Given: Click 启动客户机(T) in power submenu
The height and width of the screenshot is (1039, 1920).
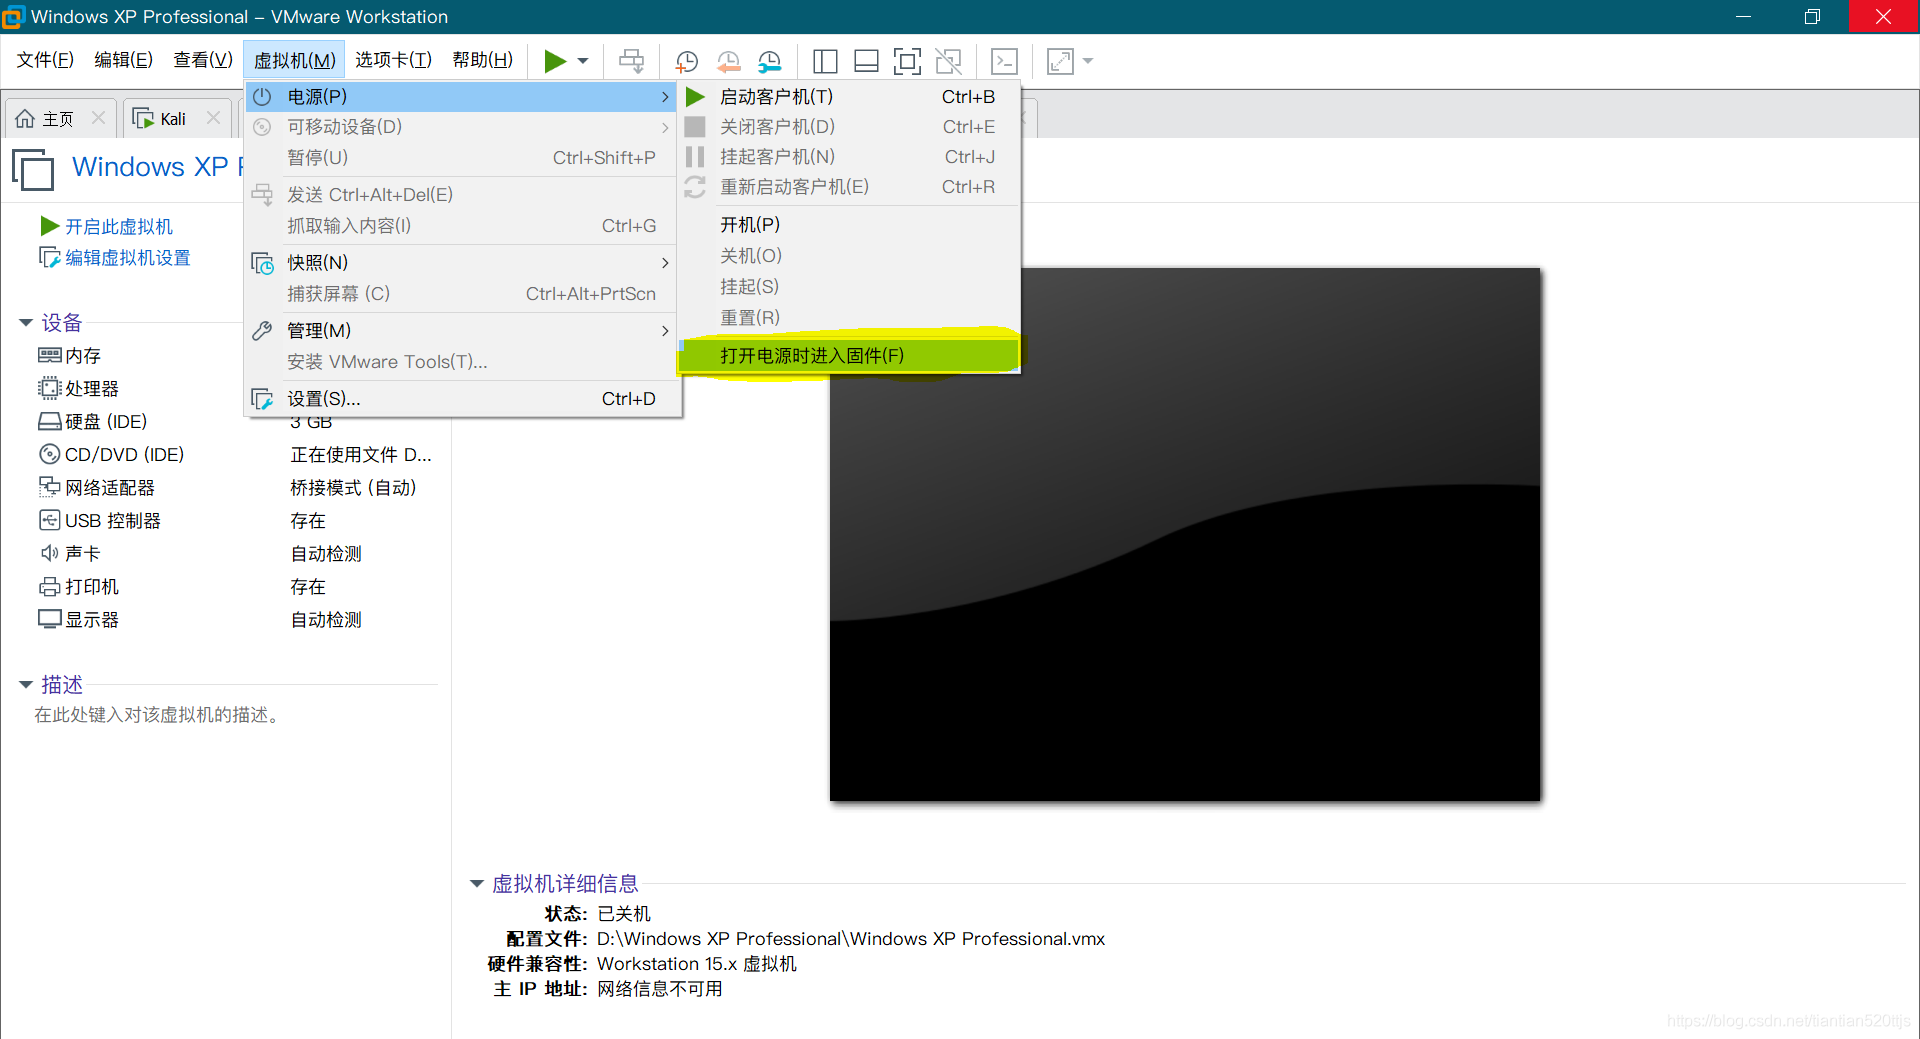Looking at the screenshot, I should click(x=849, y=97).
